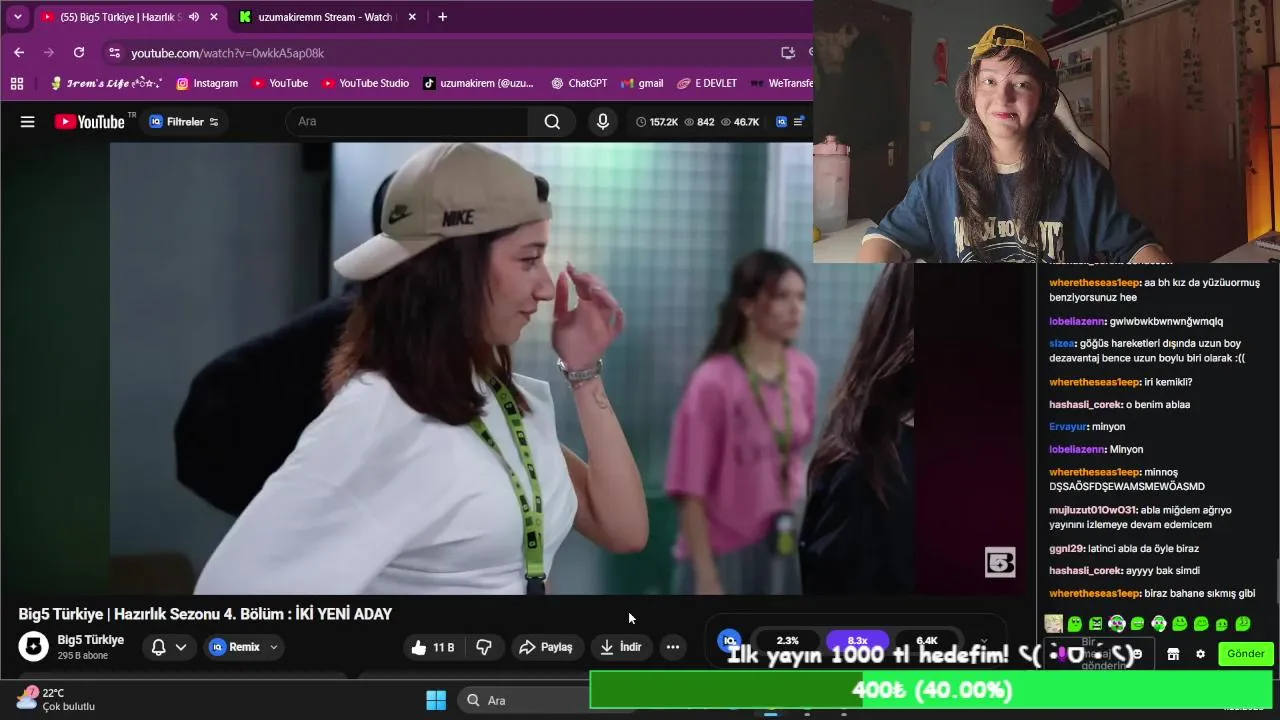Open the weather widget showing 22°C
The width and height of the screenshot is (1280, 720).
(55, 699)
